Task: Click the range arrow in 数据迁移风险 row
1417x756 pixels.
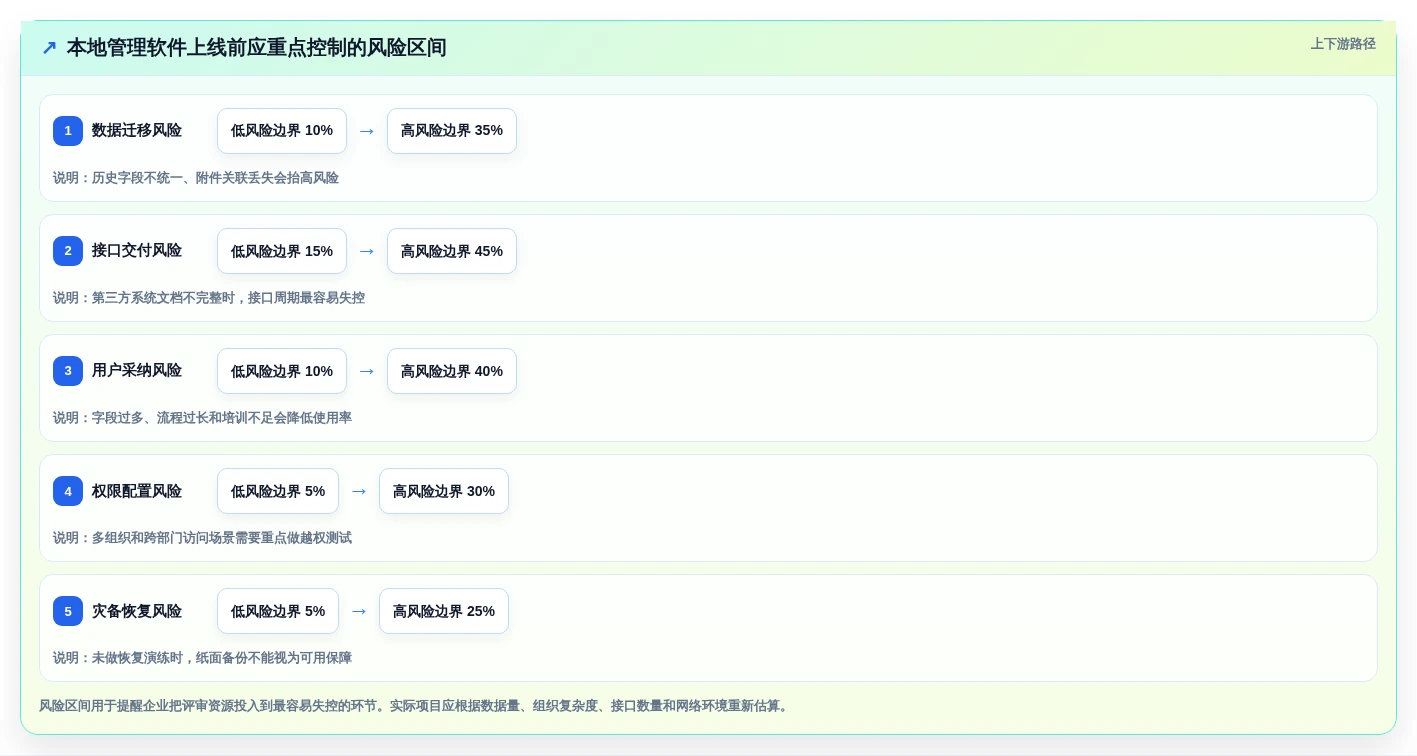Action: pos(367,131)
